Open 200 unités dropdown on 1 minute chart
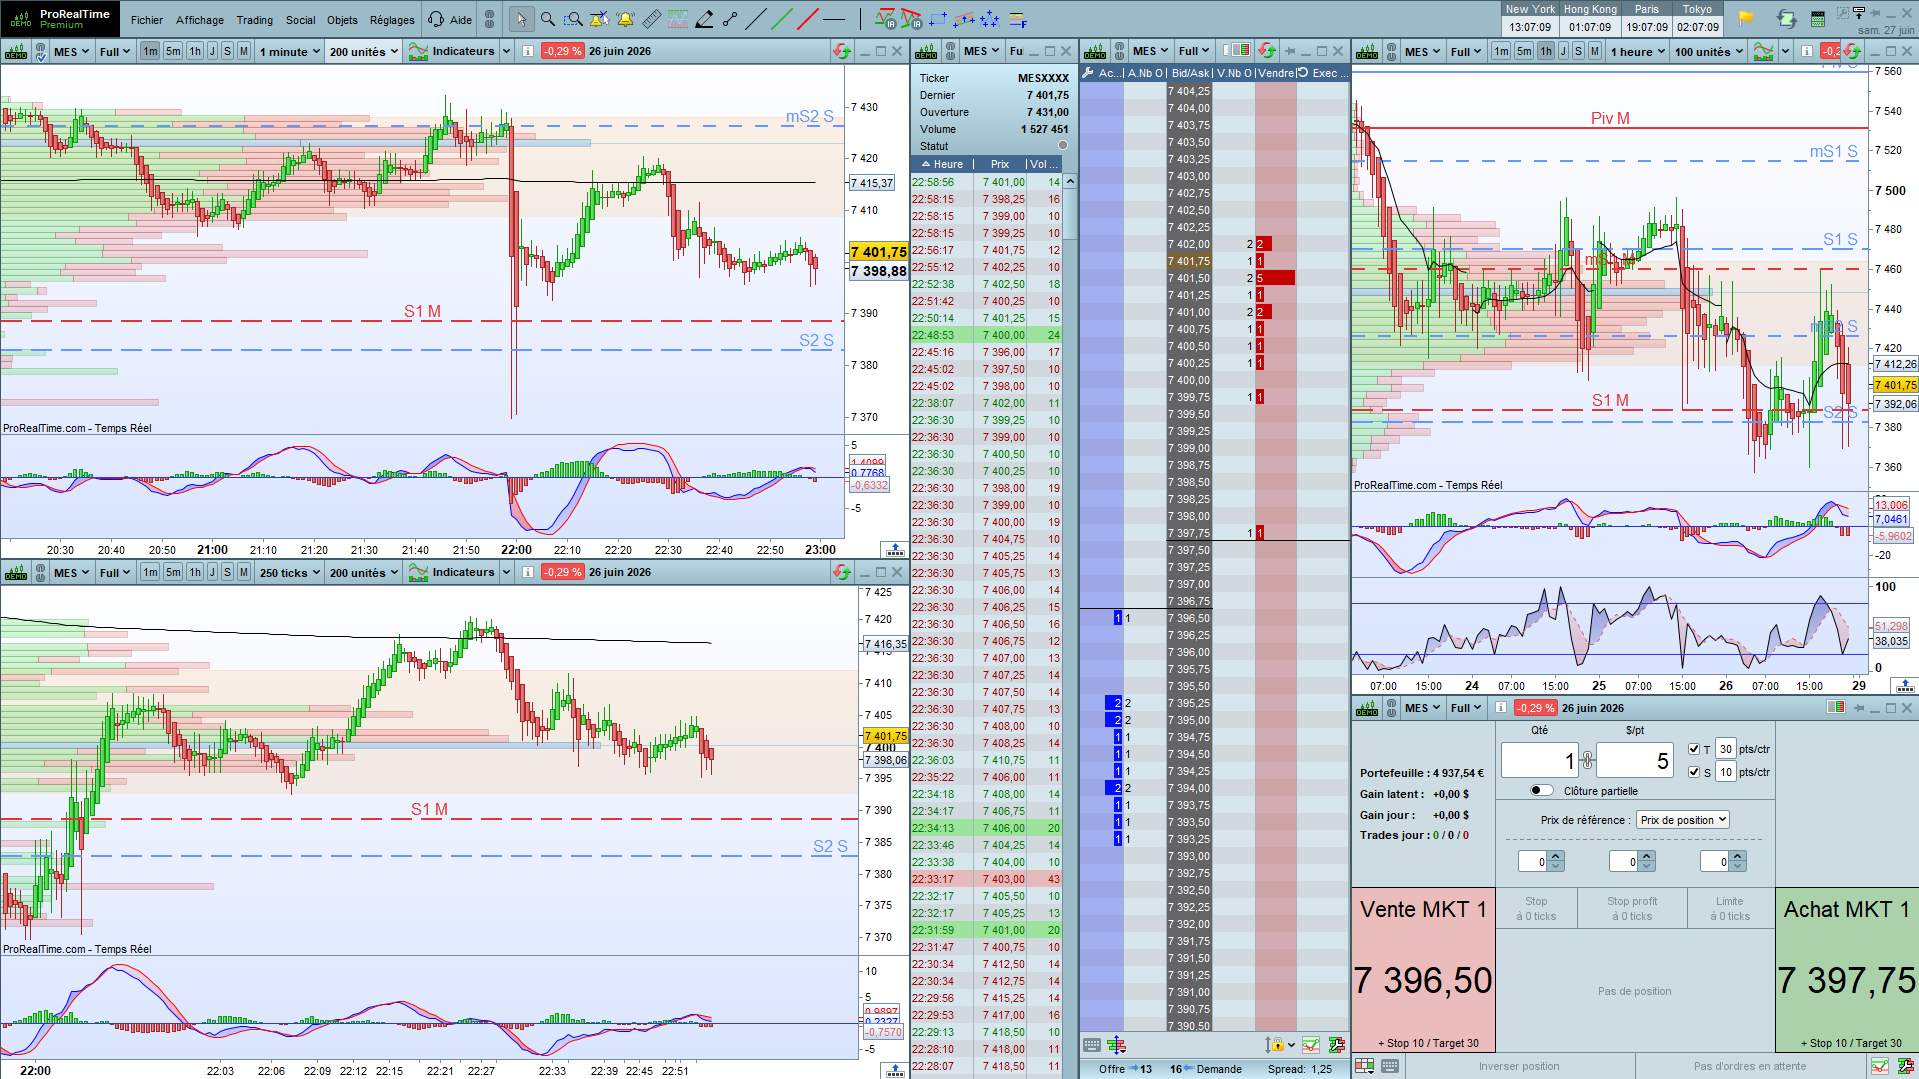Screen dimensions: 1919x1079 364,51
